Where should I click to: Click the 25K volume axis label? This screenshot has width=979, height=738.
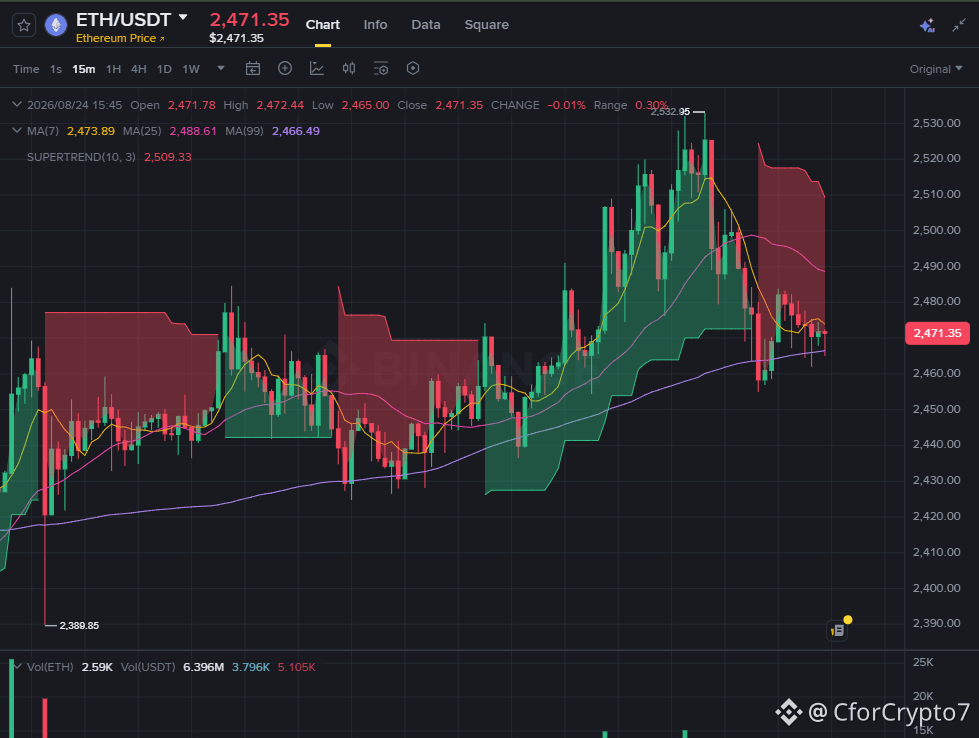pyautogui.click(x=923, y=662)
